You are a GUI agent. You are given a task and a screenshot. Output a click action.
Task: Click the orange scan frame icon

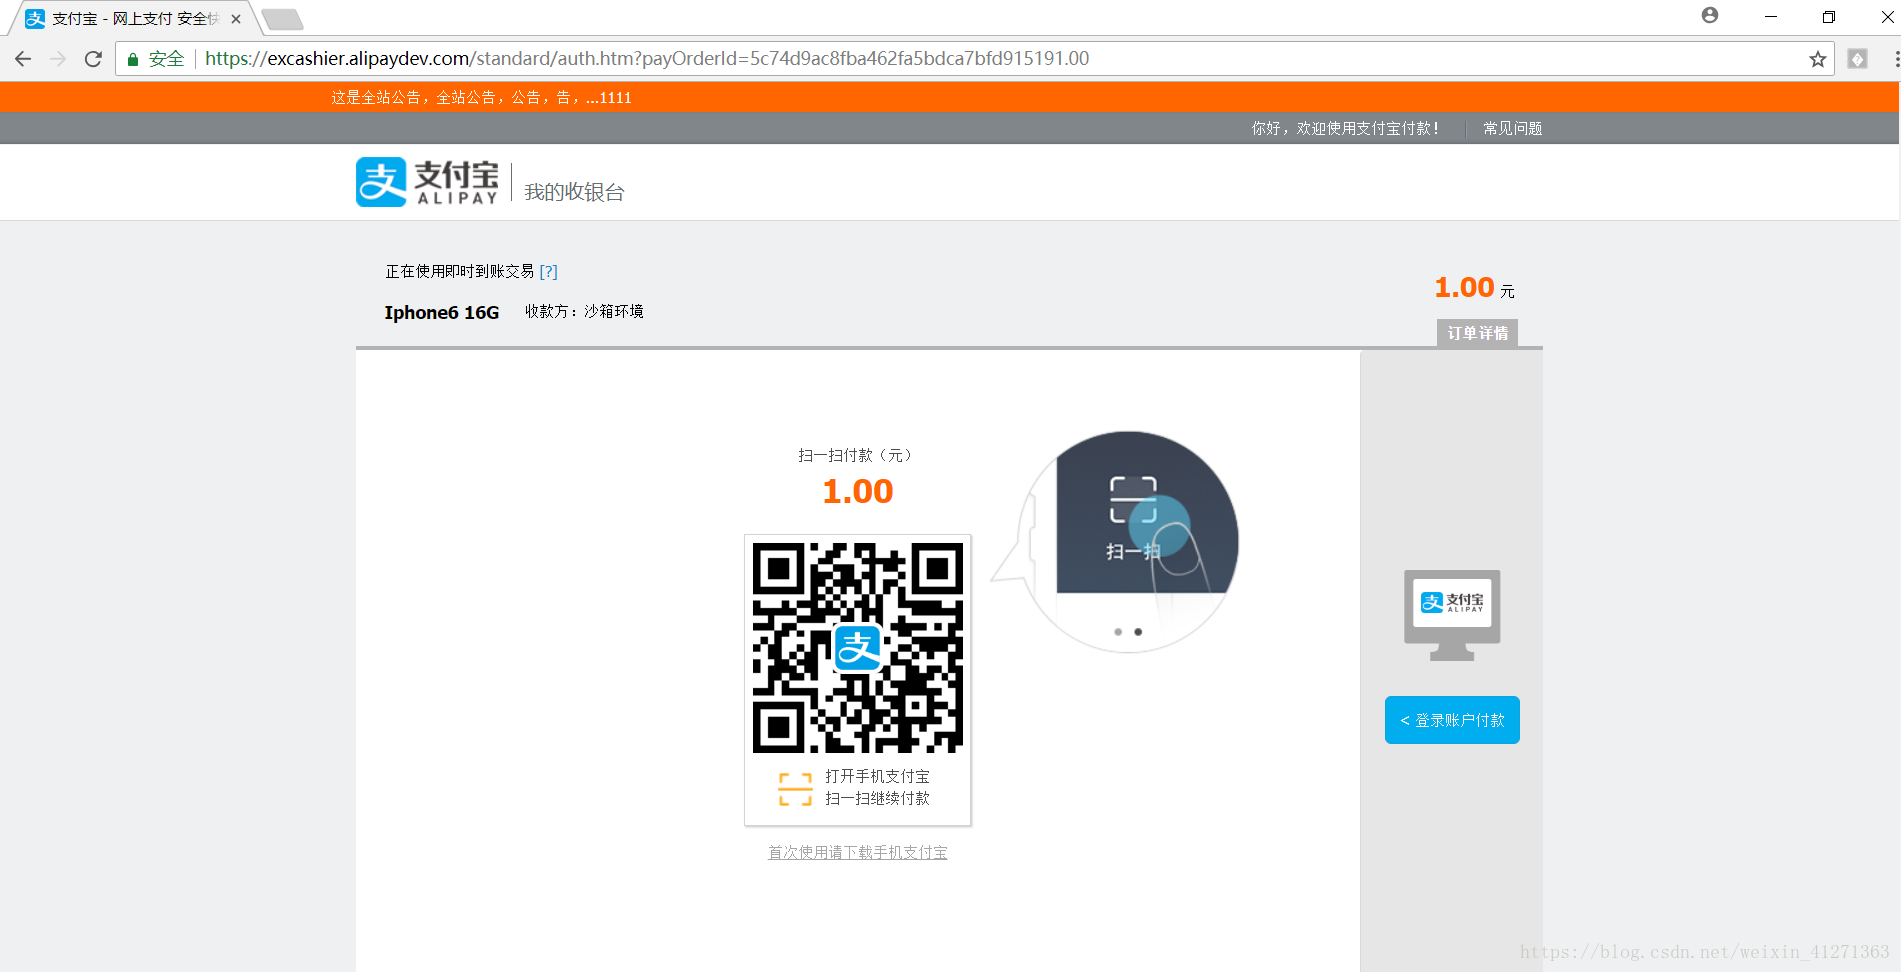795,788
